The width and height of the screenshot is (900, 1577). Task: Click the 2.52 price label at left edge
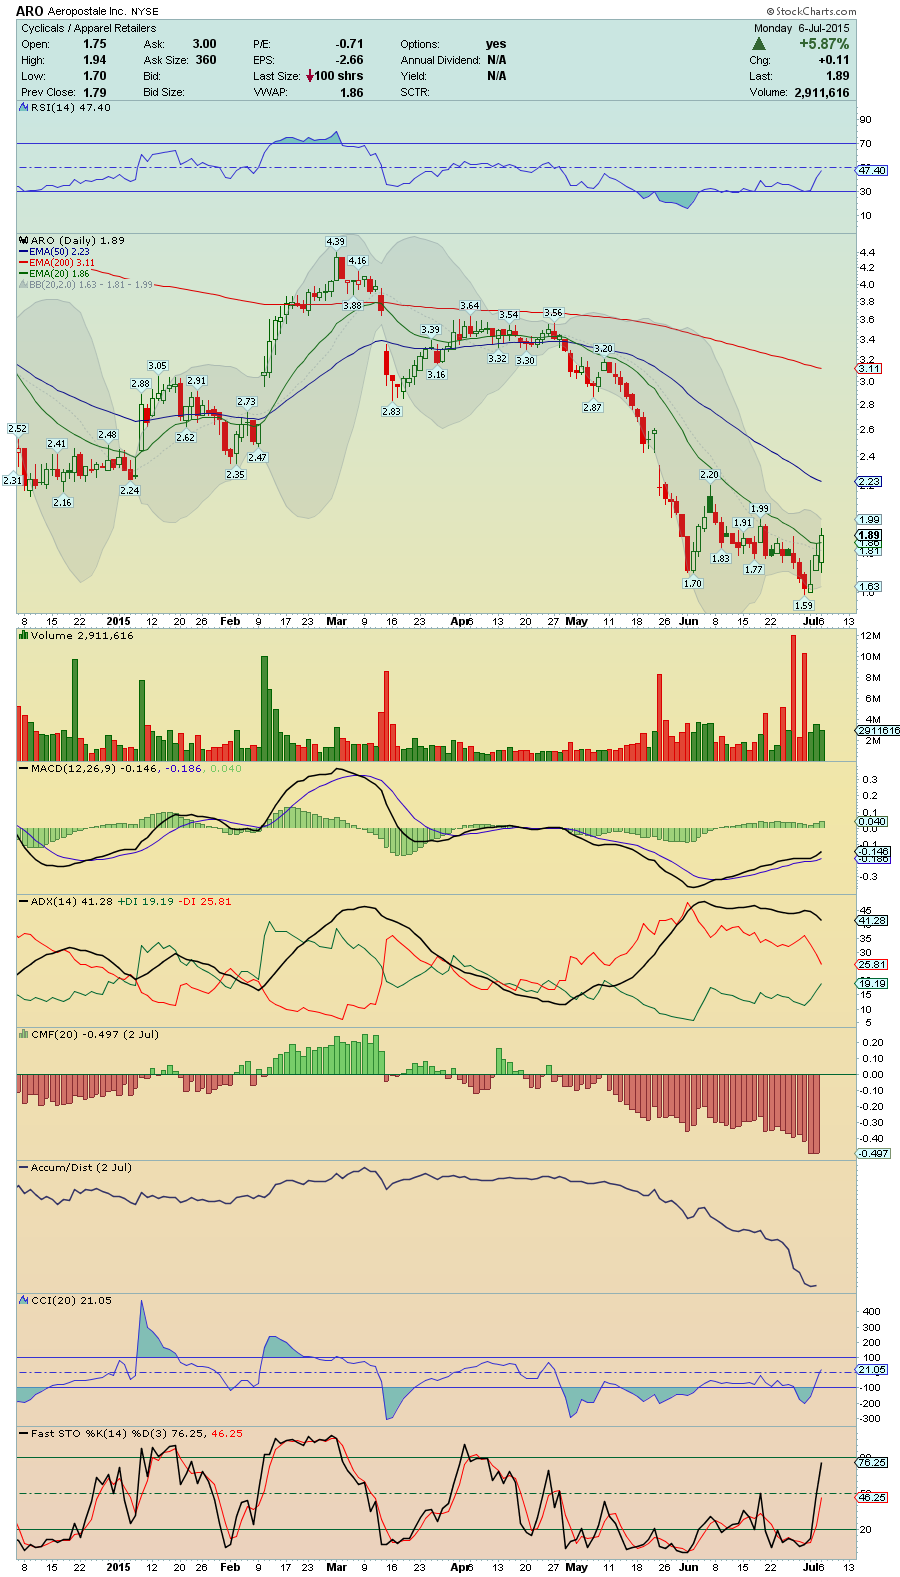pyautogui.click(x=17, y=428)
